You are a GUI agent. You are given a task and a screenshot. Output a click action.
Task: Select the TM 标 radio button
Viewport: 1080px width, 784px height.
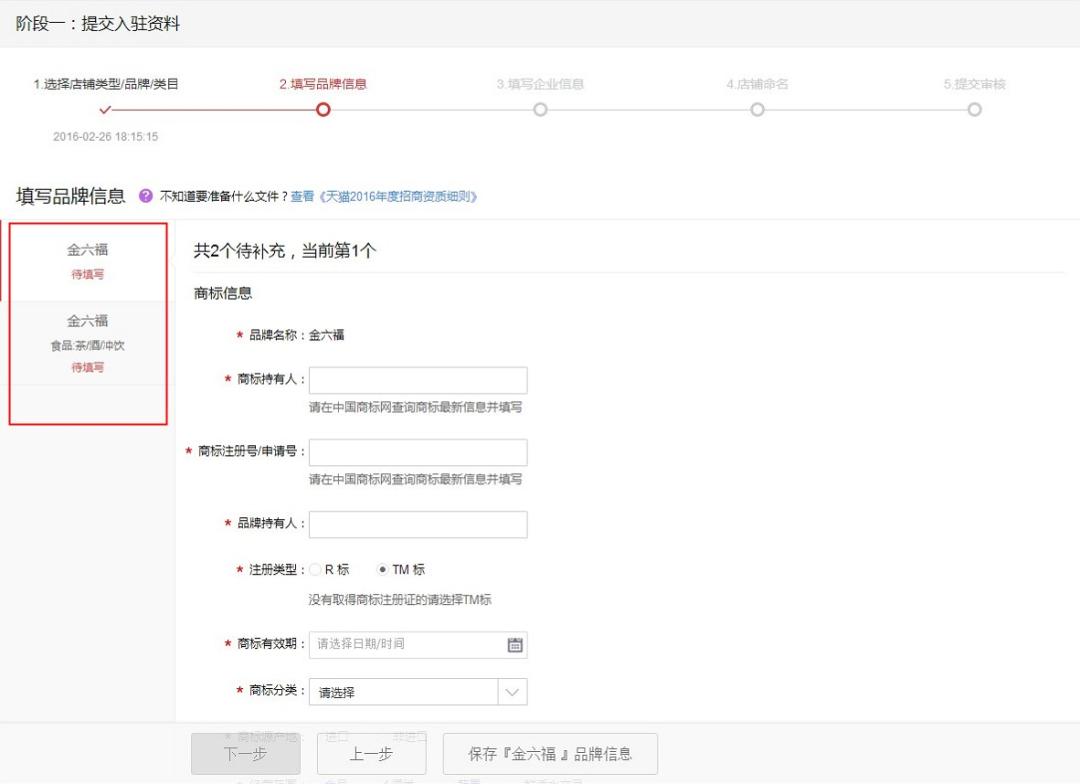coord(384,569)
